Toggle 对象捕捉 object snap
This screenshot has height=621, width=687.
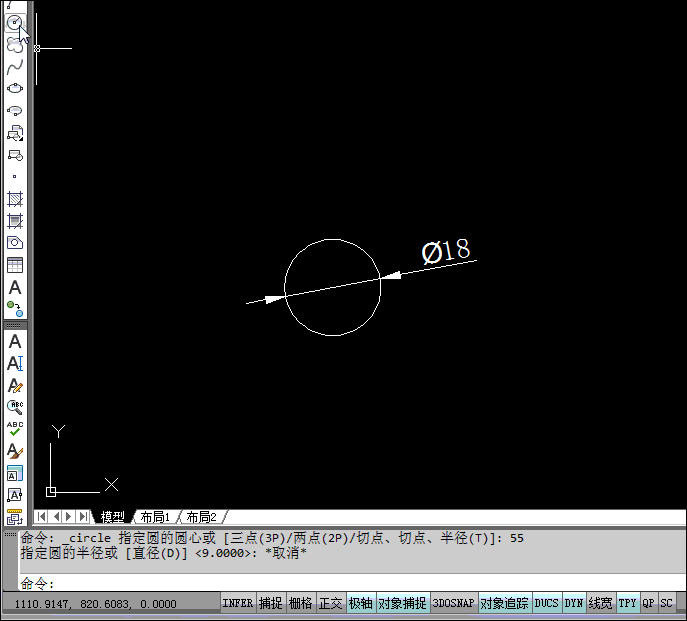point(402,603)
